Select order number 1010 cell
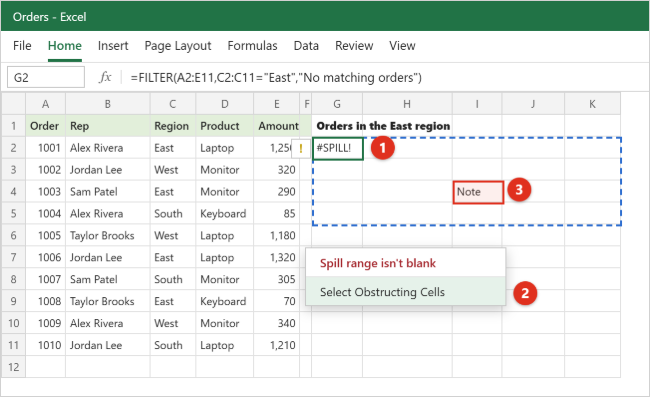 tap(46, 345)
